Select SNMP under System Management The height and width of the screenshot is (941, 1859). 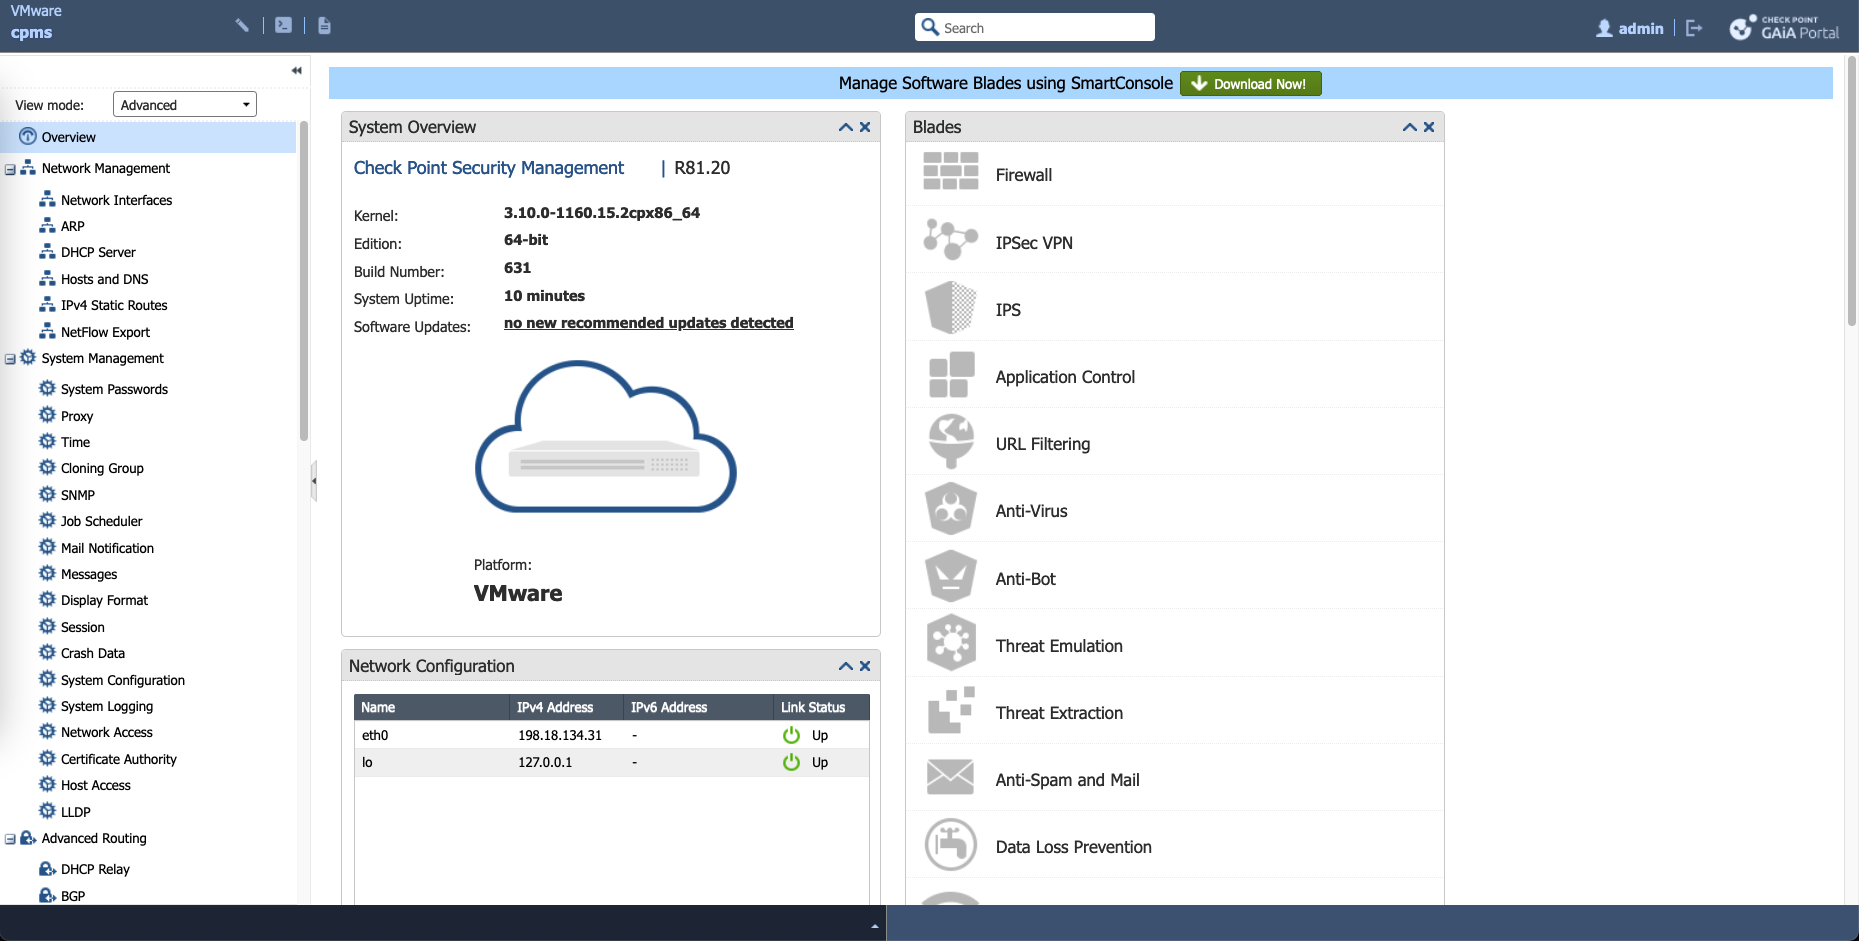78,495
